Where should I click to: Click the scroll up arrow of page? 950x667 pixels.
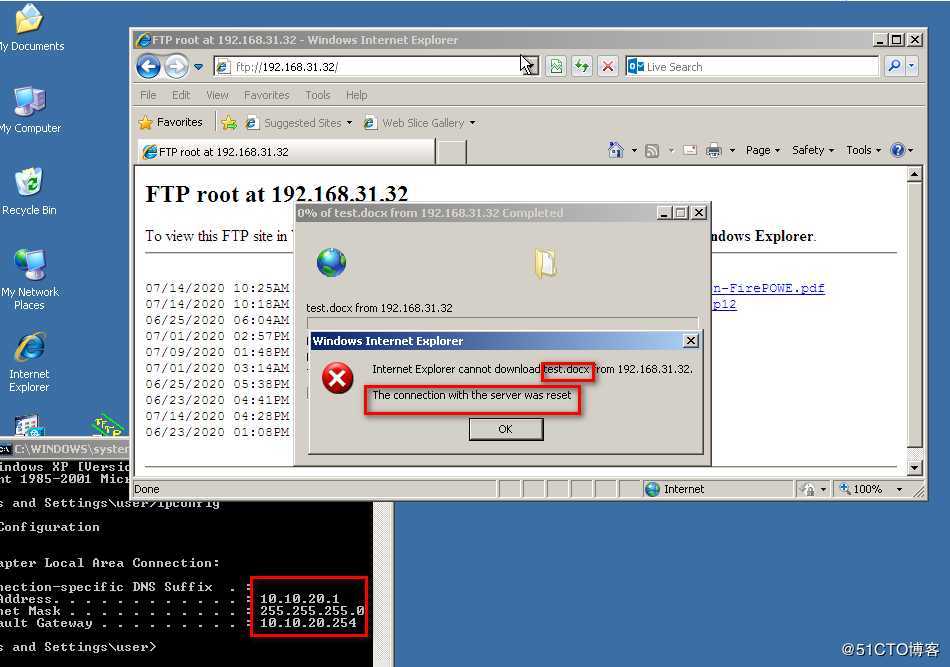pos(914,174)
